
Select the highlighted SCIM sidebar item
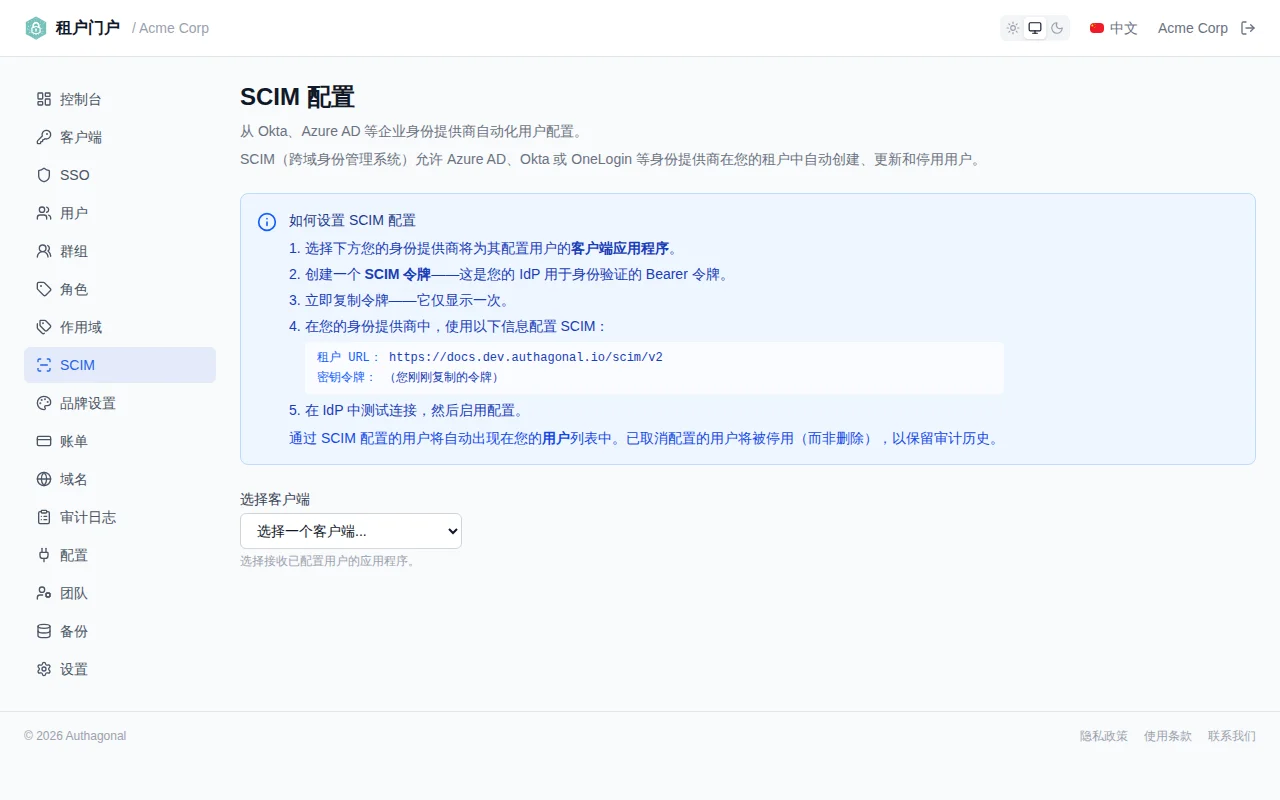point(120,365)
